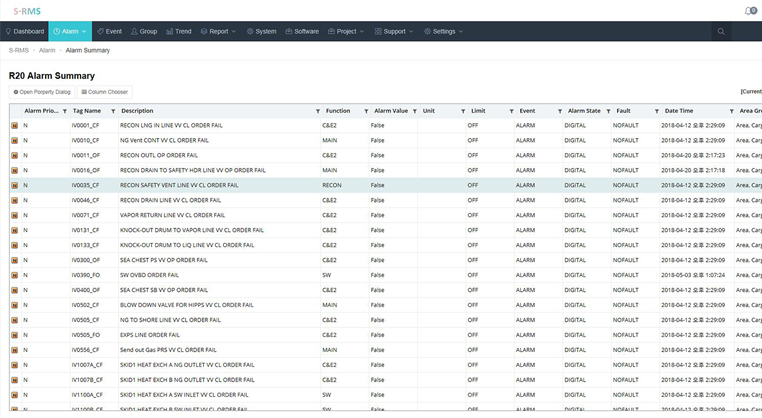Image resolution: width=762 pixels, height=418 pixels.
Task: Expand the Report dropdown menu
Action: click(219, 32)
